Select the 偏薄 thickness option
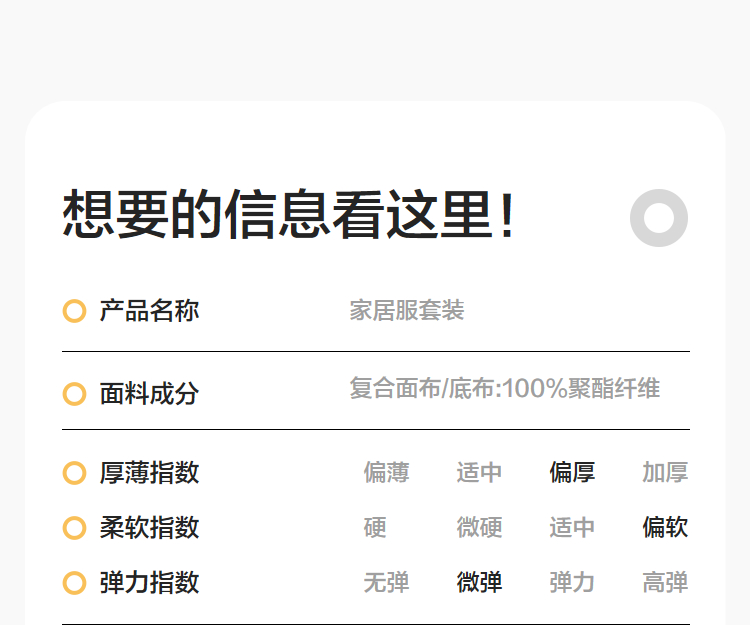This screenshot has height=625, width=750. (386, 472)
